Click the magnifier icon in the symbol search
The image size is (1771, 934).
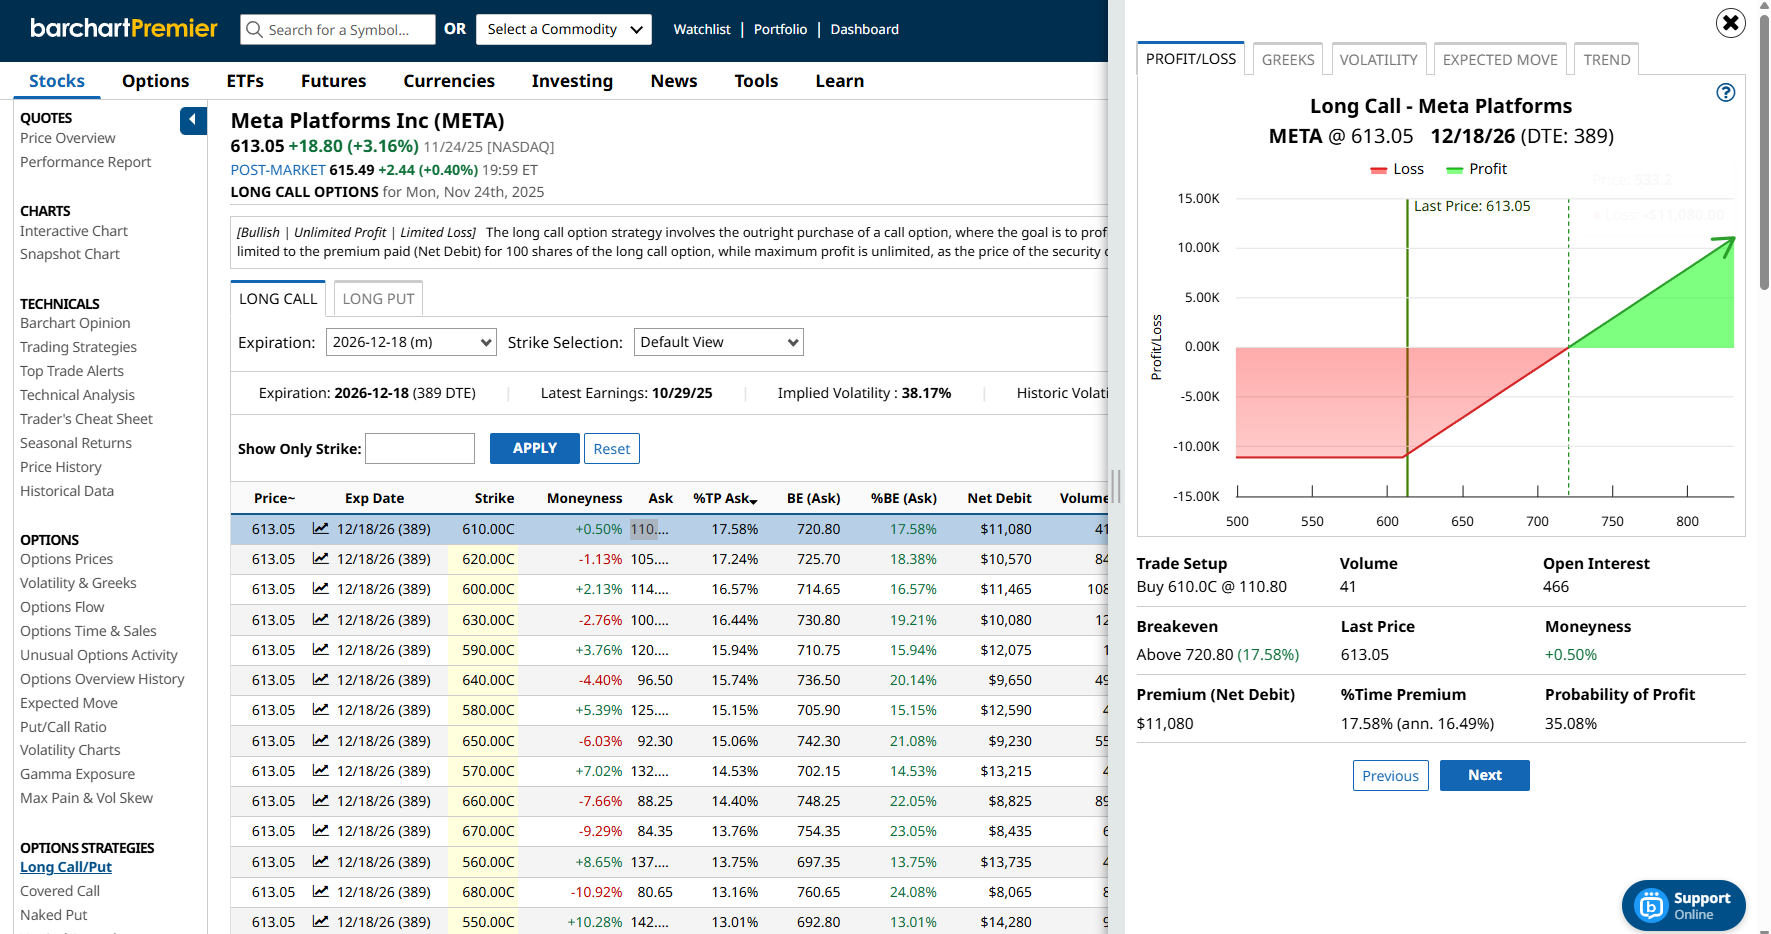(255, 30)
